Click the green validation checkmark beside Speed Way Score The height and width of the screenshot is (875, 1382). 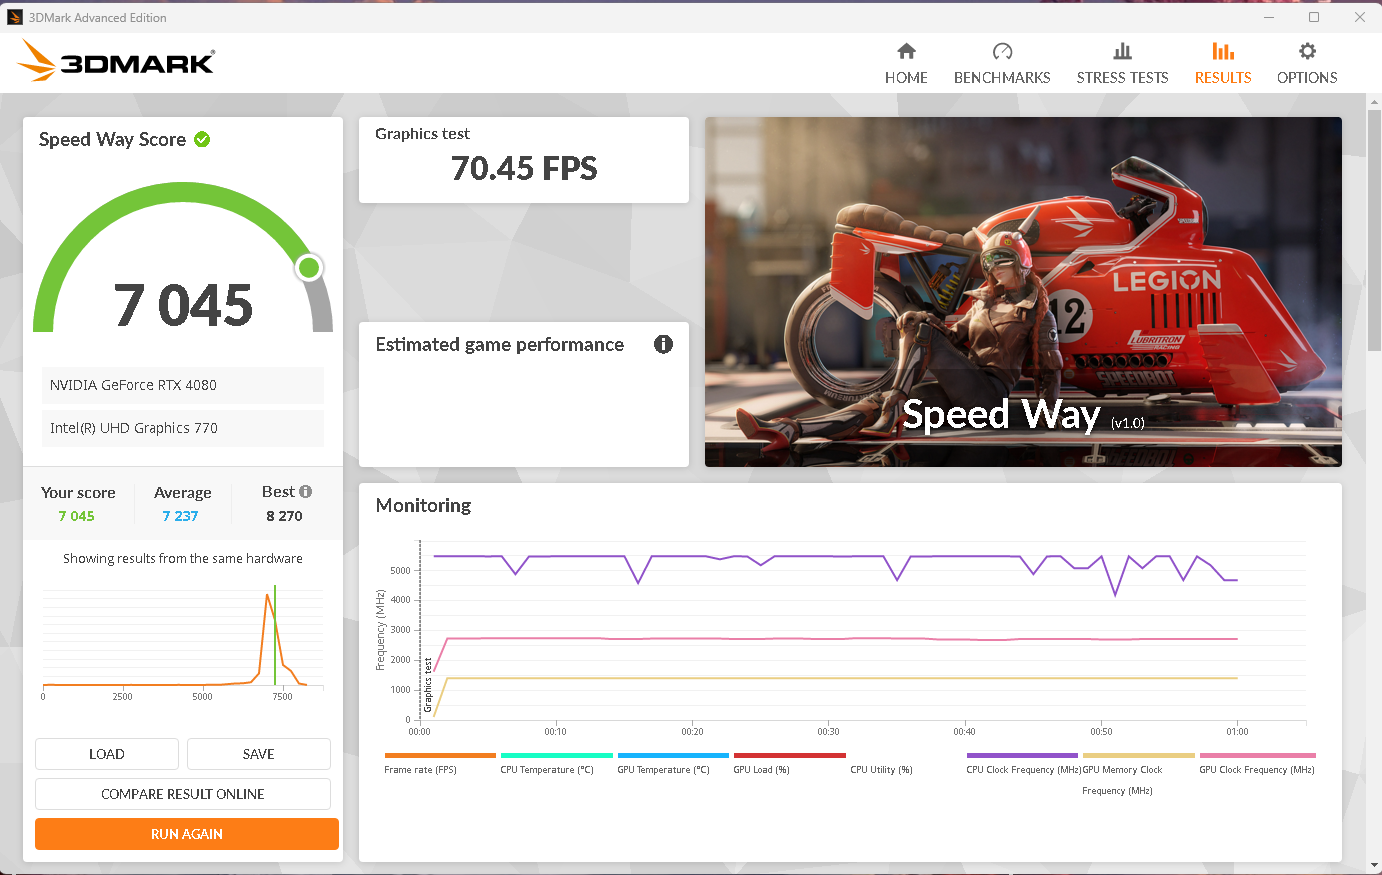tap(202, 139)
